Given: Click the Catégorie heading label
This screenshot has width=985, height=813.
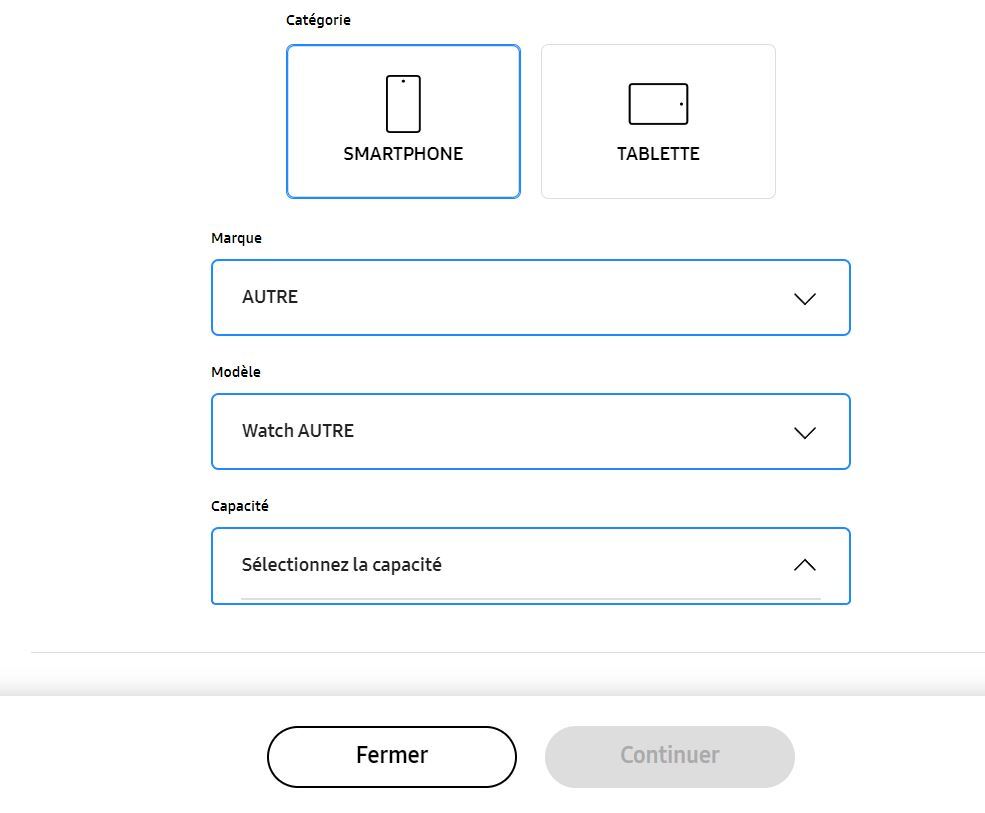Looking at the screenshot, I should (x=318, y=20).
